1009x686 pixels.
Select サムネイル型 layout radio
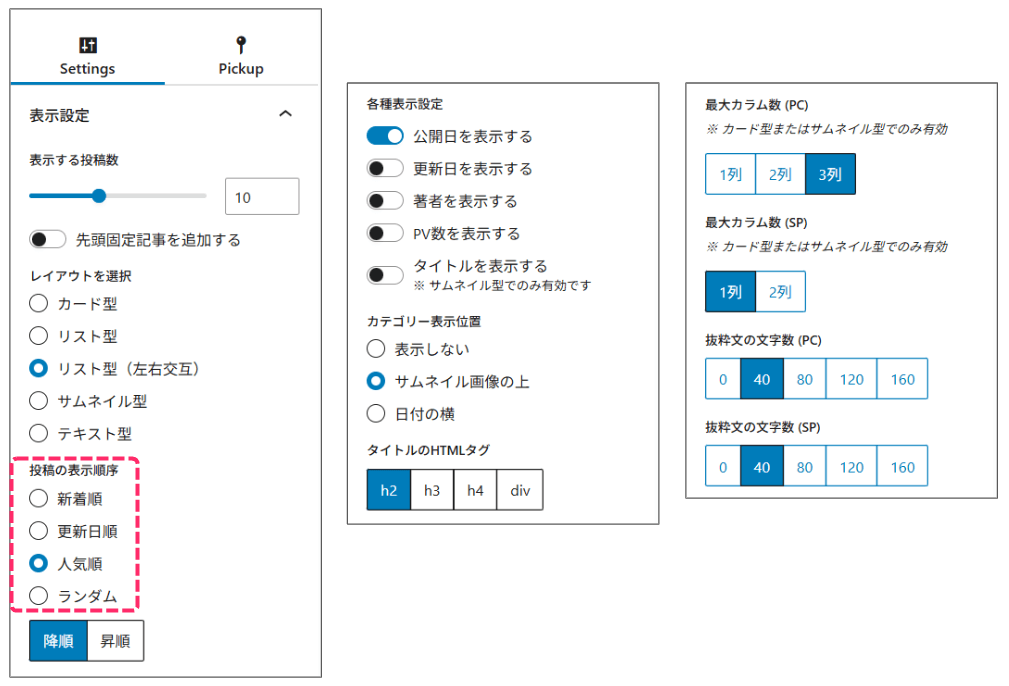coord(39,400)
